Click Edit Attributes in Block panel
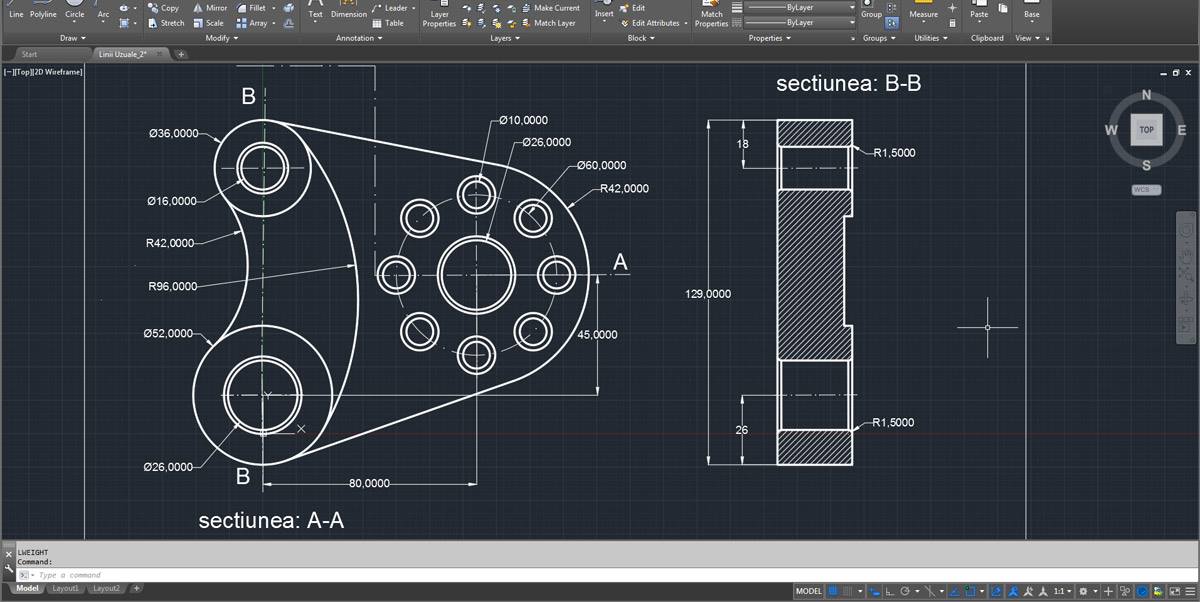The height and width of the screenshot is (602, 1200). pyautogui.click(x=650, y=23)
